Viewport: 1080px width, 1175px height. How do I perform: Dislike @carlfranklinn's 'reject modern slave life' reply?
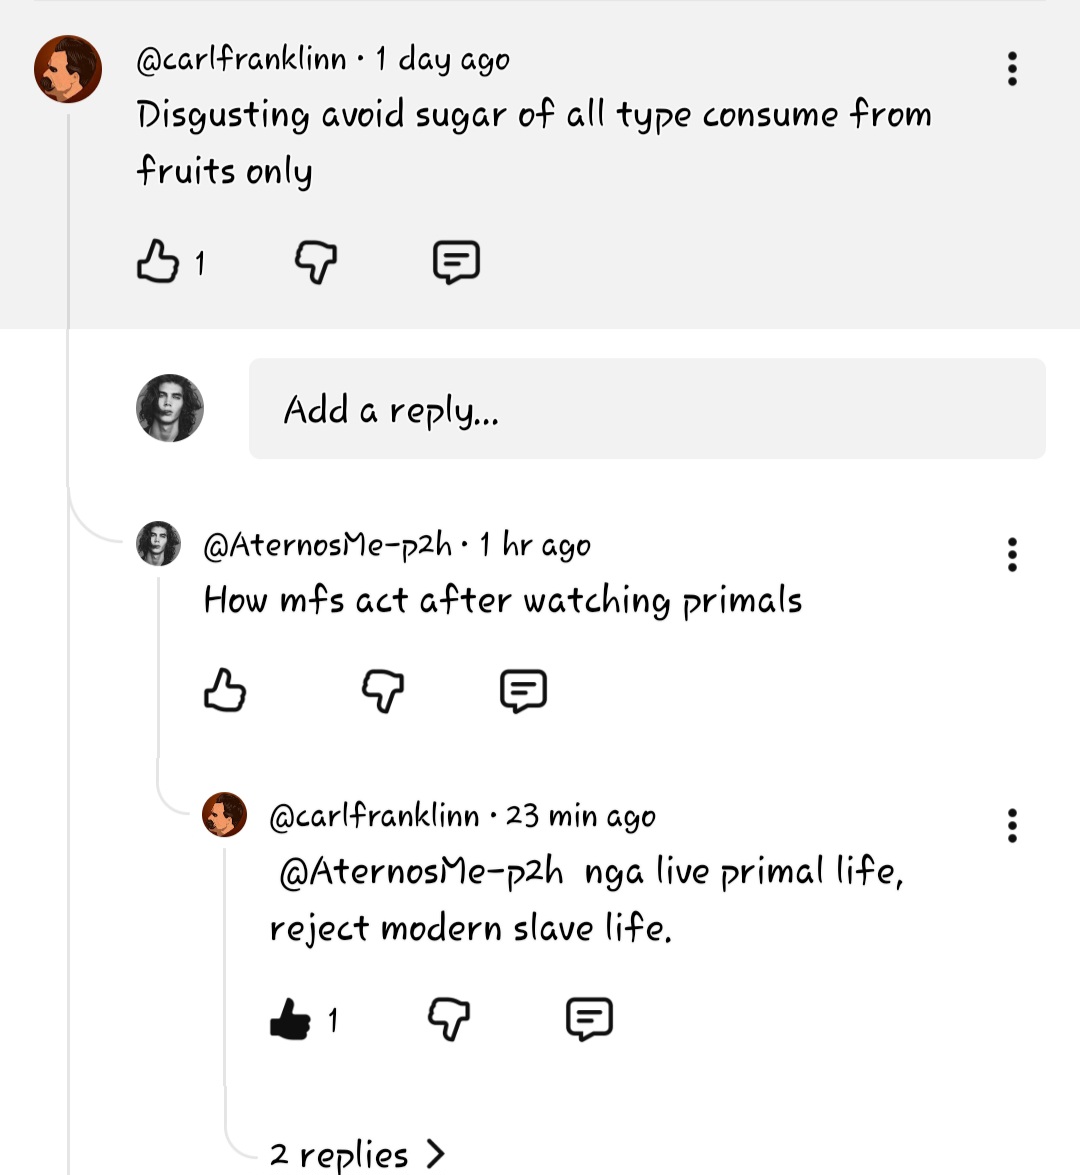(x=448, y=1019)
